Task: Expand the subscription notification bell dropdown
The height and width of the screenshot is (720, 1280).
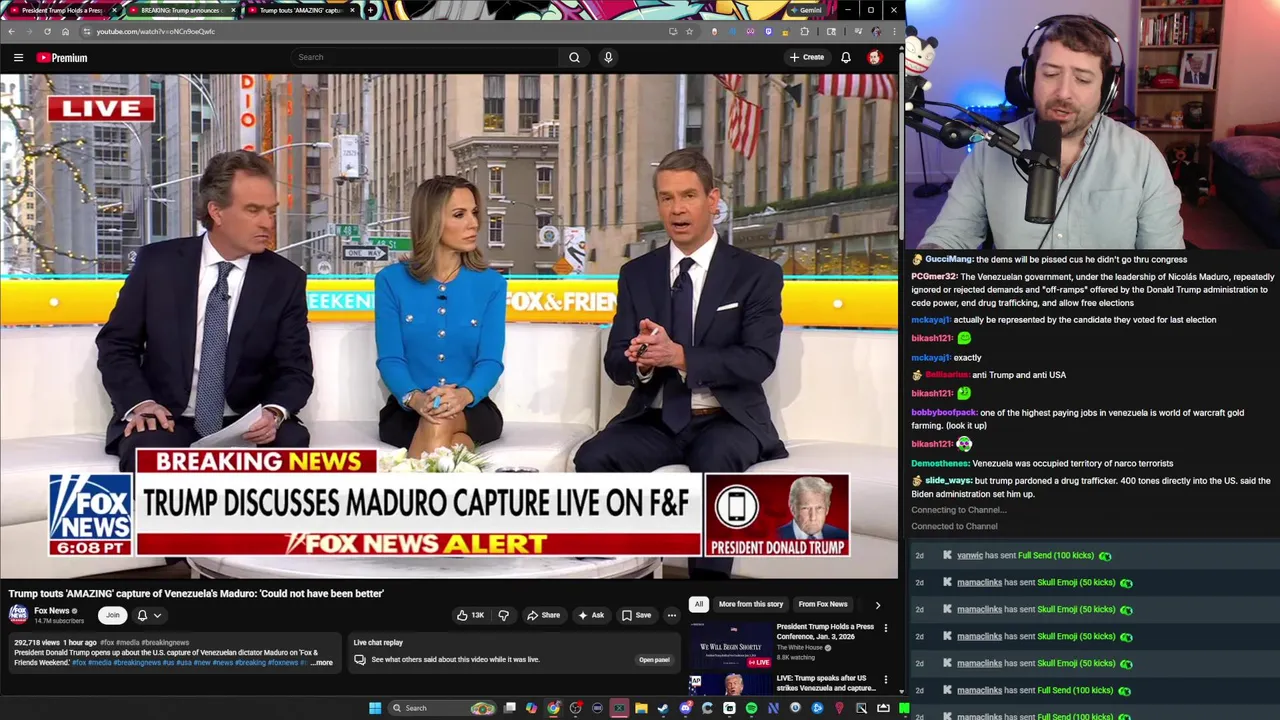Action: tap(149, 615)
